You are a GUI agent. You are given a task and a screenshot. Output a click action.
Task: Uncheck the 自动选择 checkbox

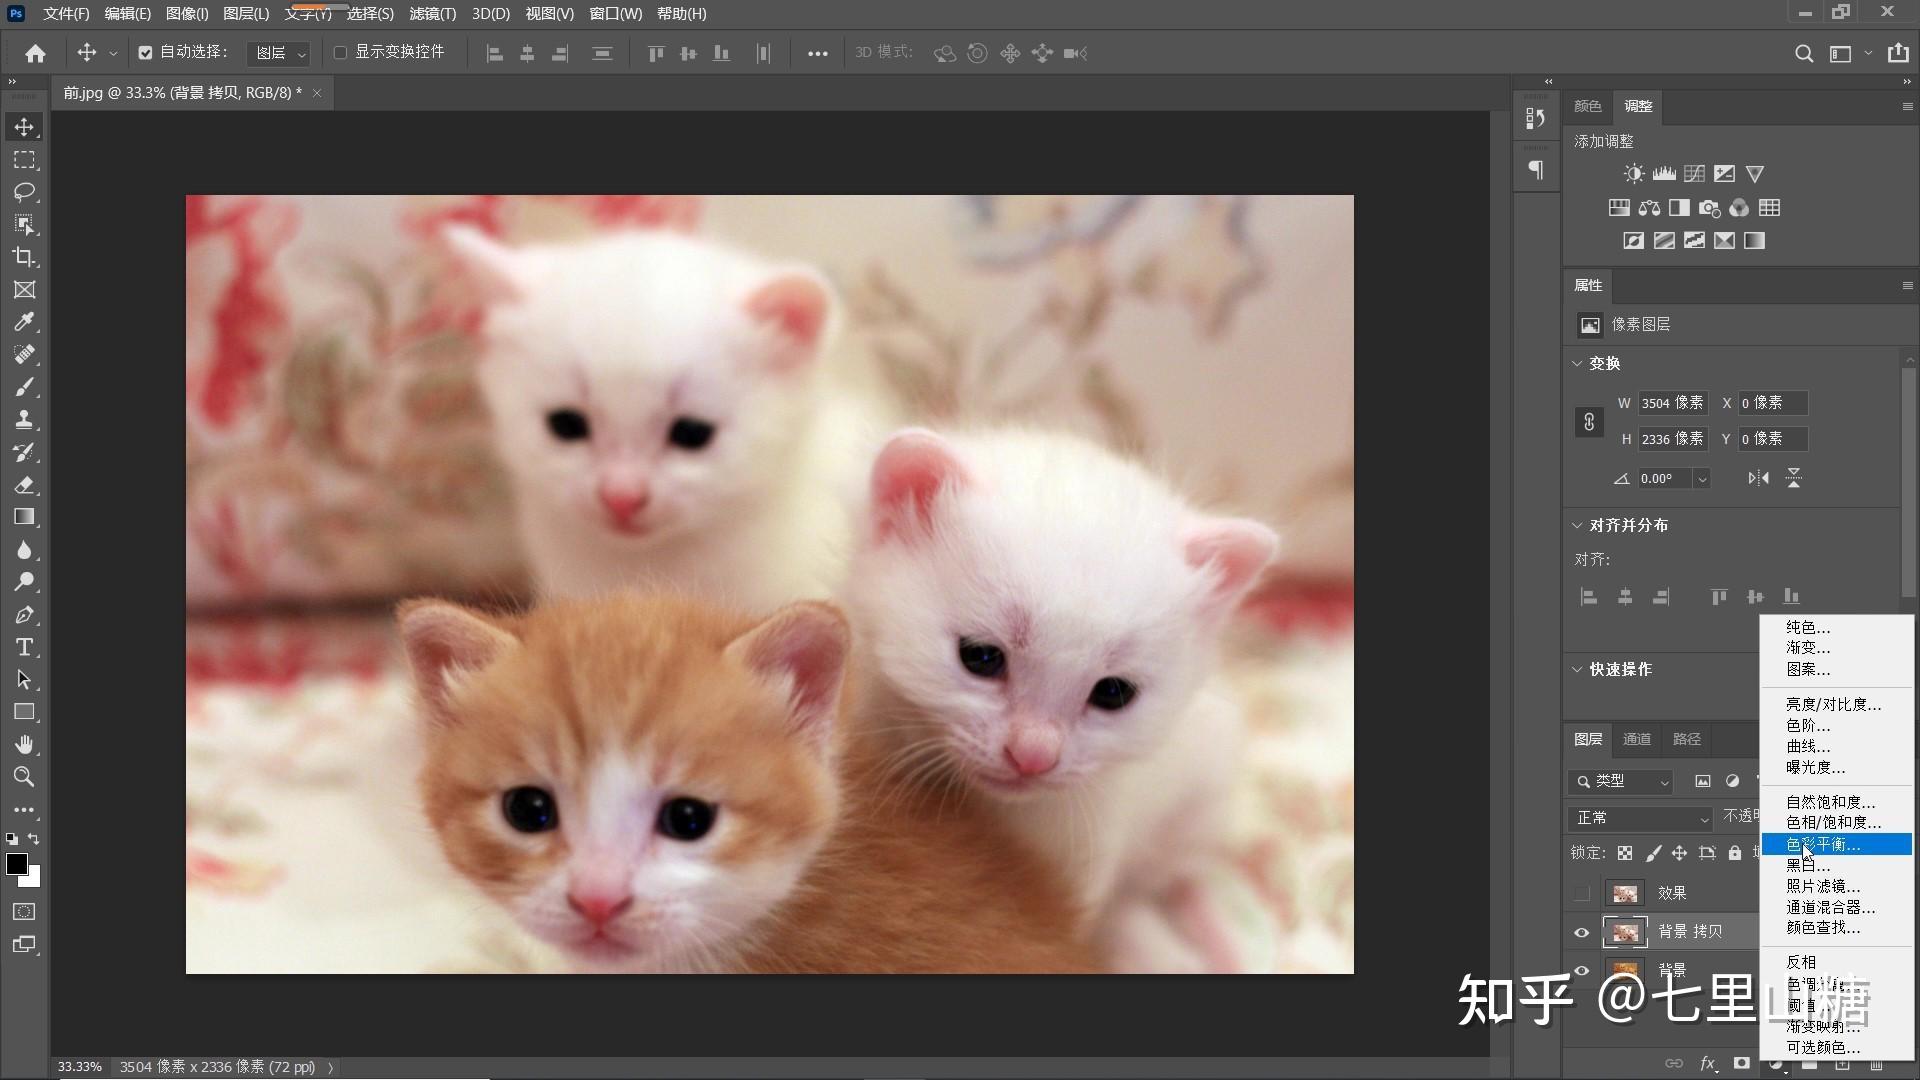coord(145,53)
